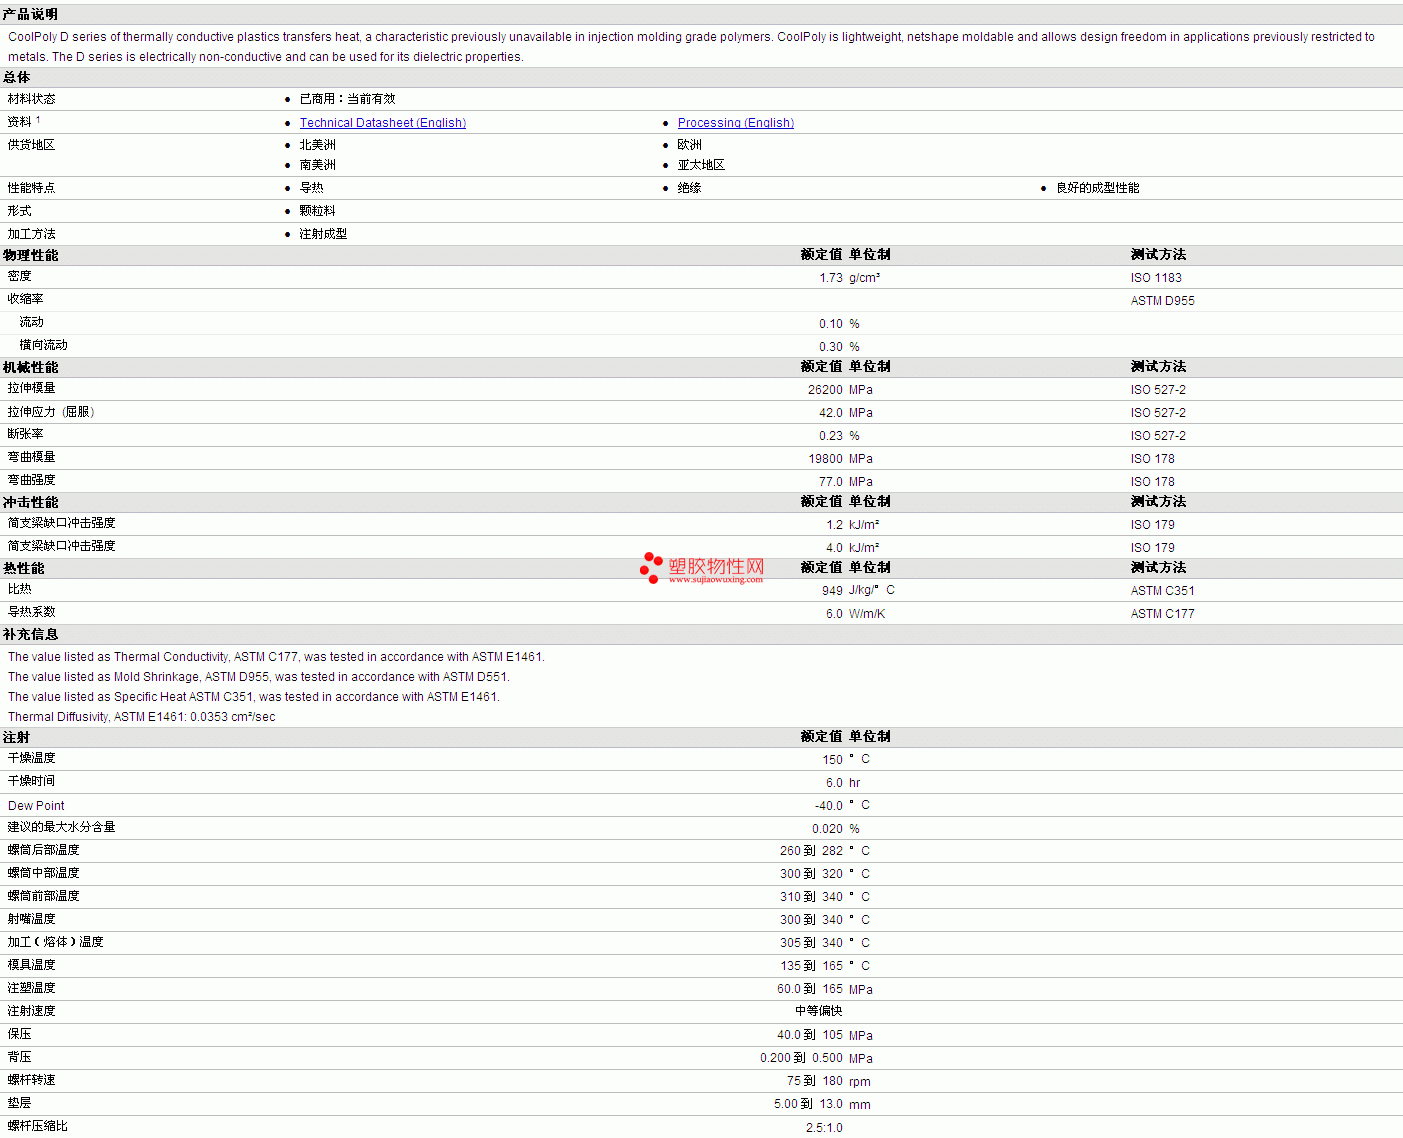Click the 垫层 range 5.00 到 13.0

point(808,1104)
